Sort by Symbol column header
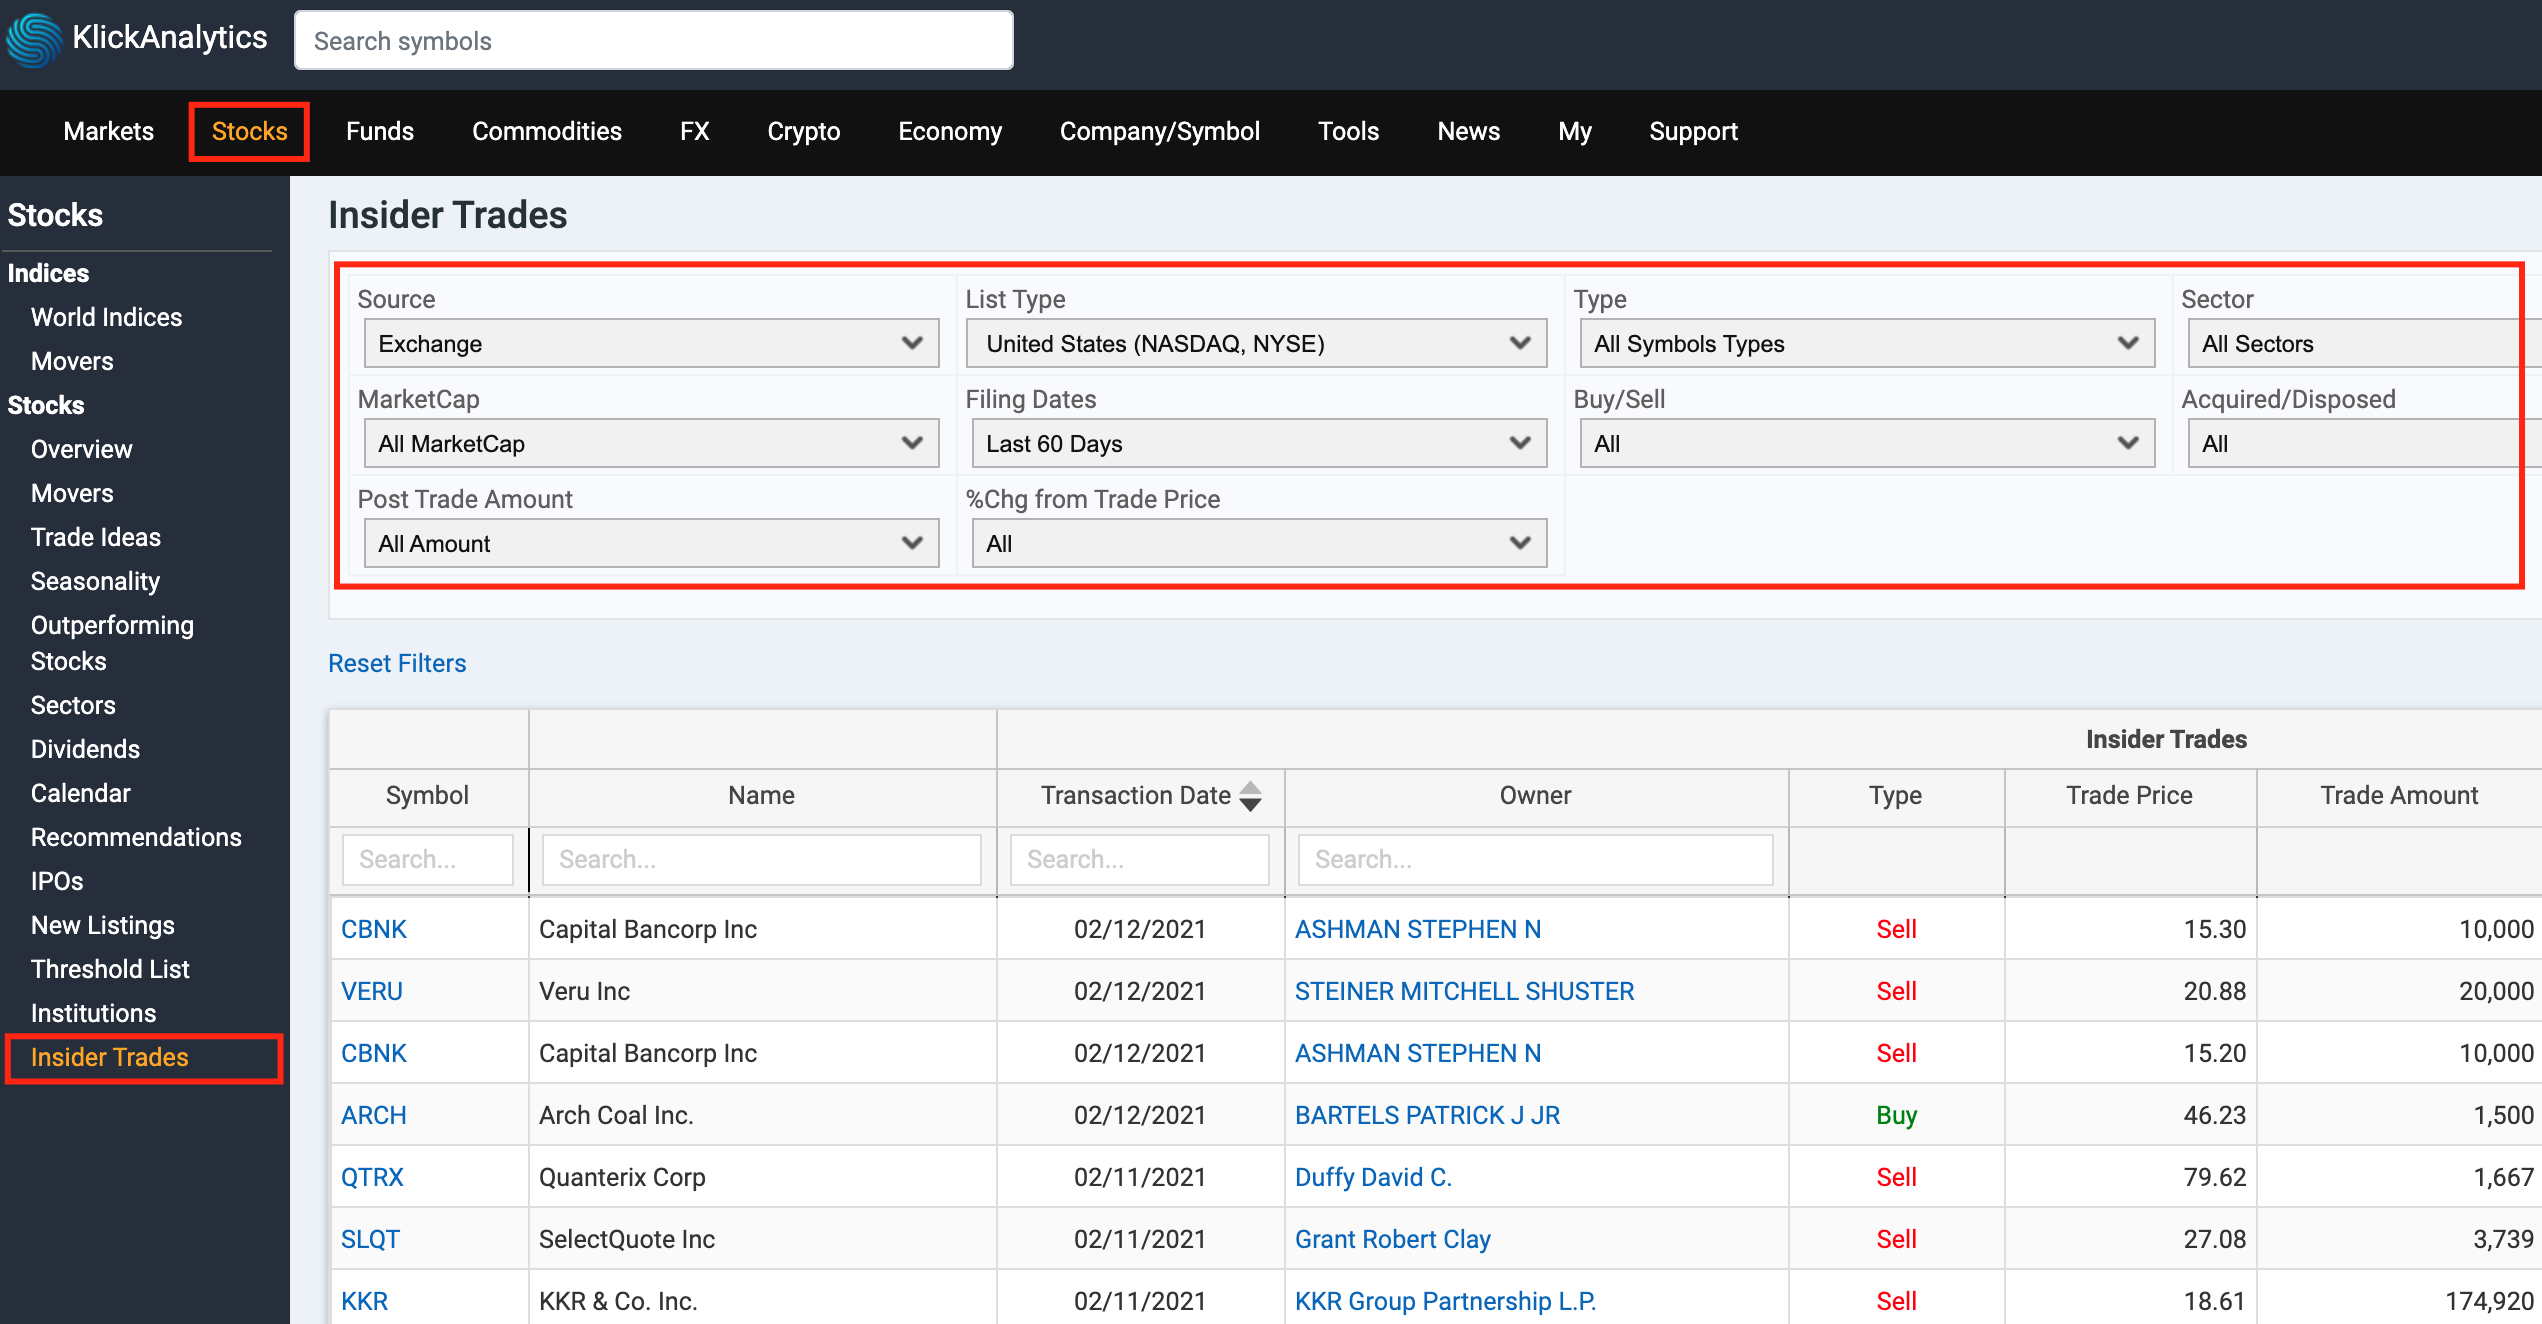This screenshot has width=2542, height=1324. [x=427, y=796]
